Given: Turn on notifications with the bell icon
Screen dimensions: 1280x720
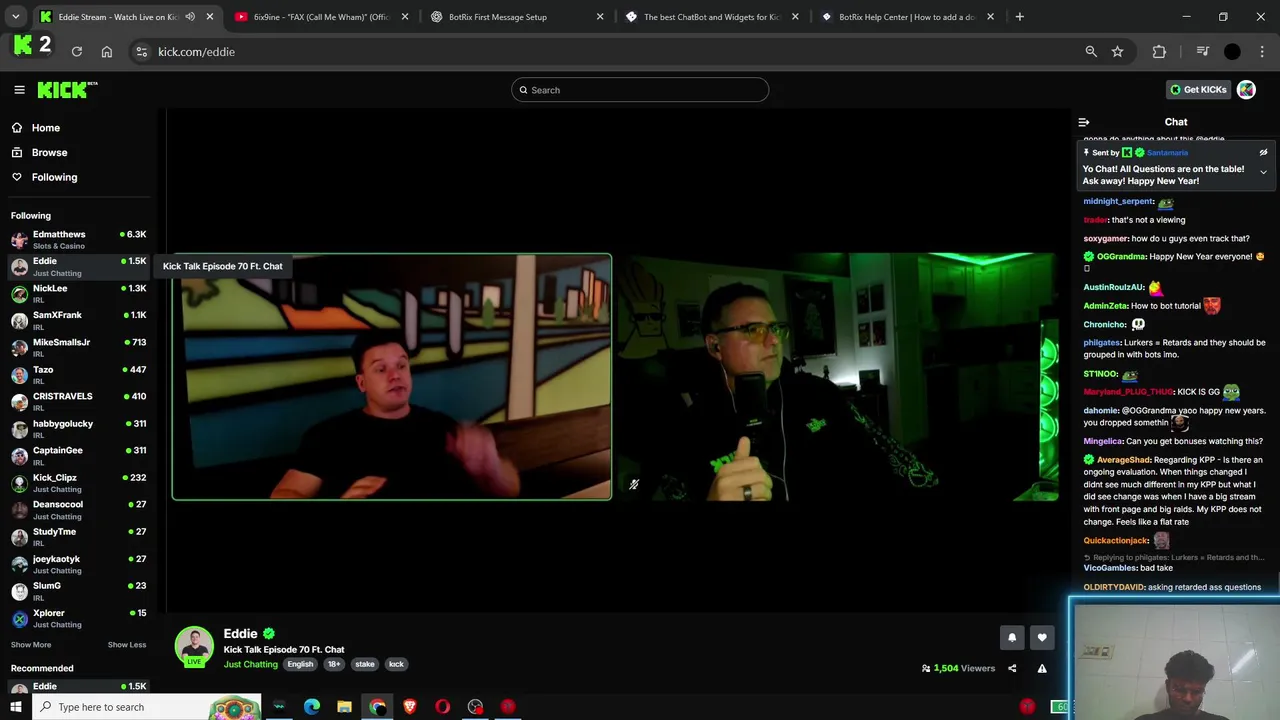Looking at the screenshot, I should coord(1012,637).
